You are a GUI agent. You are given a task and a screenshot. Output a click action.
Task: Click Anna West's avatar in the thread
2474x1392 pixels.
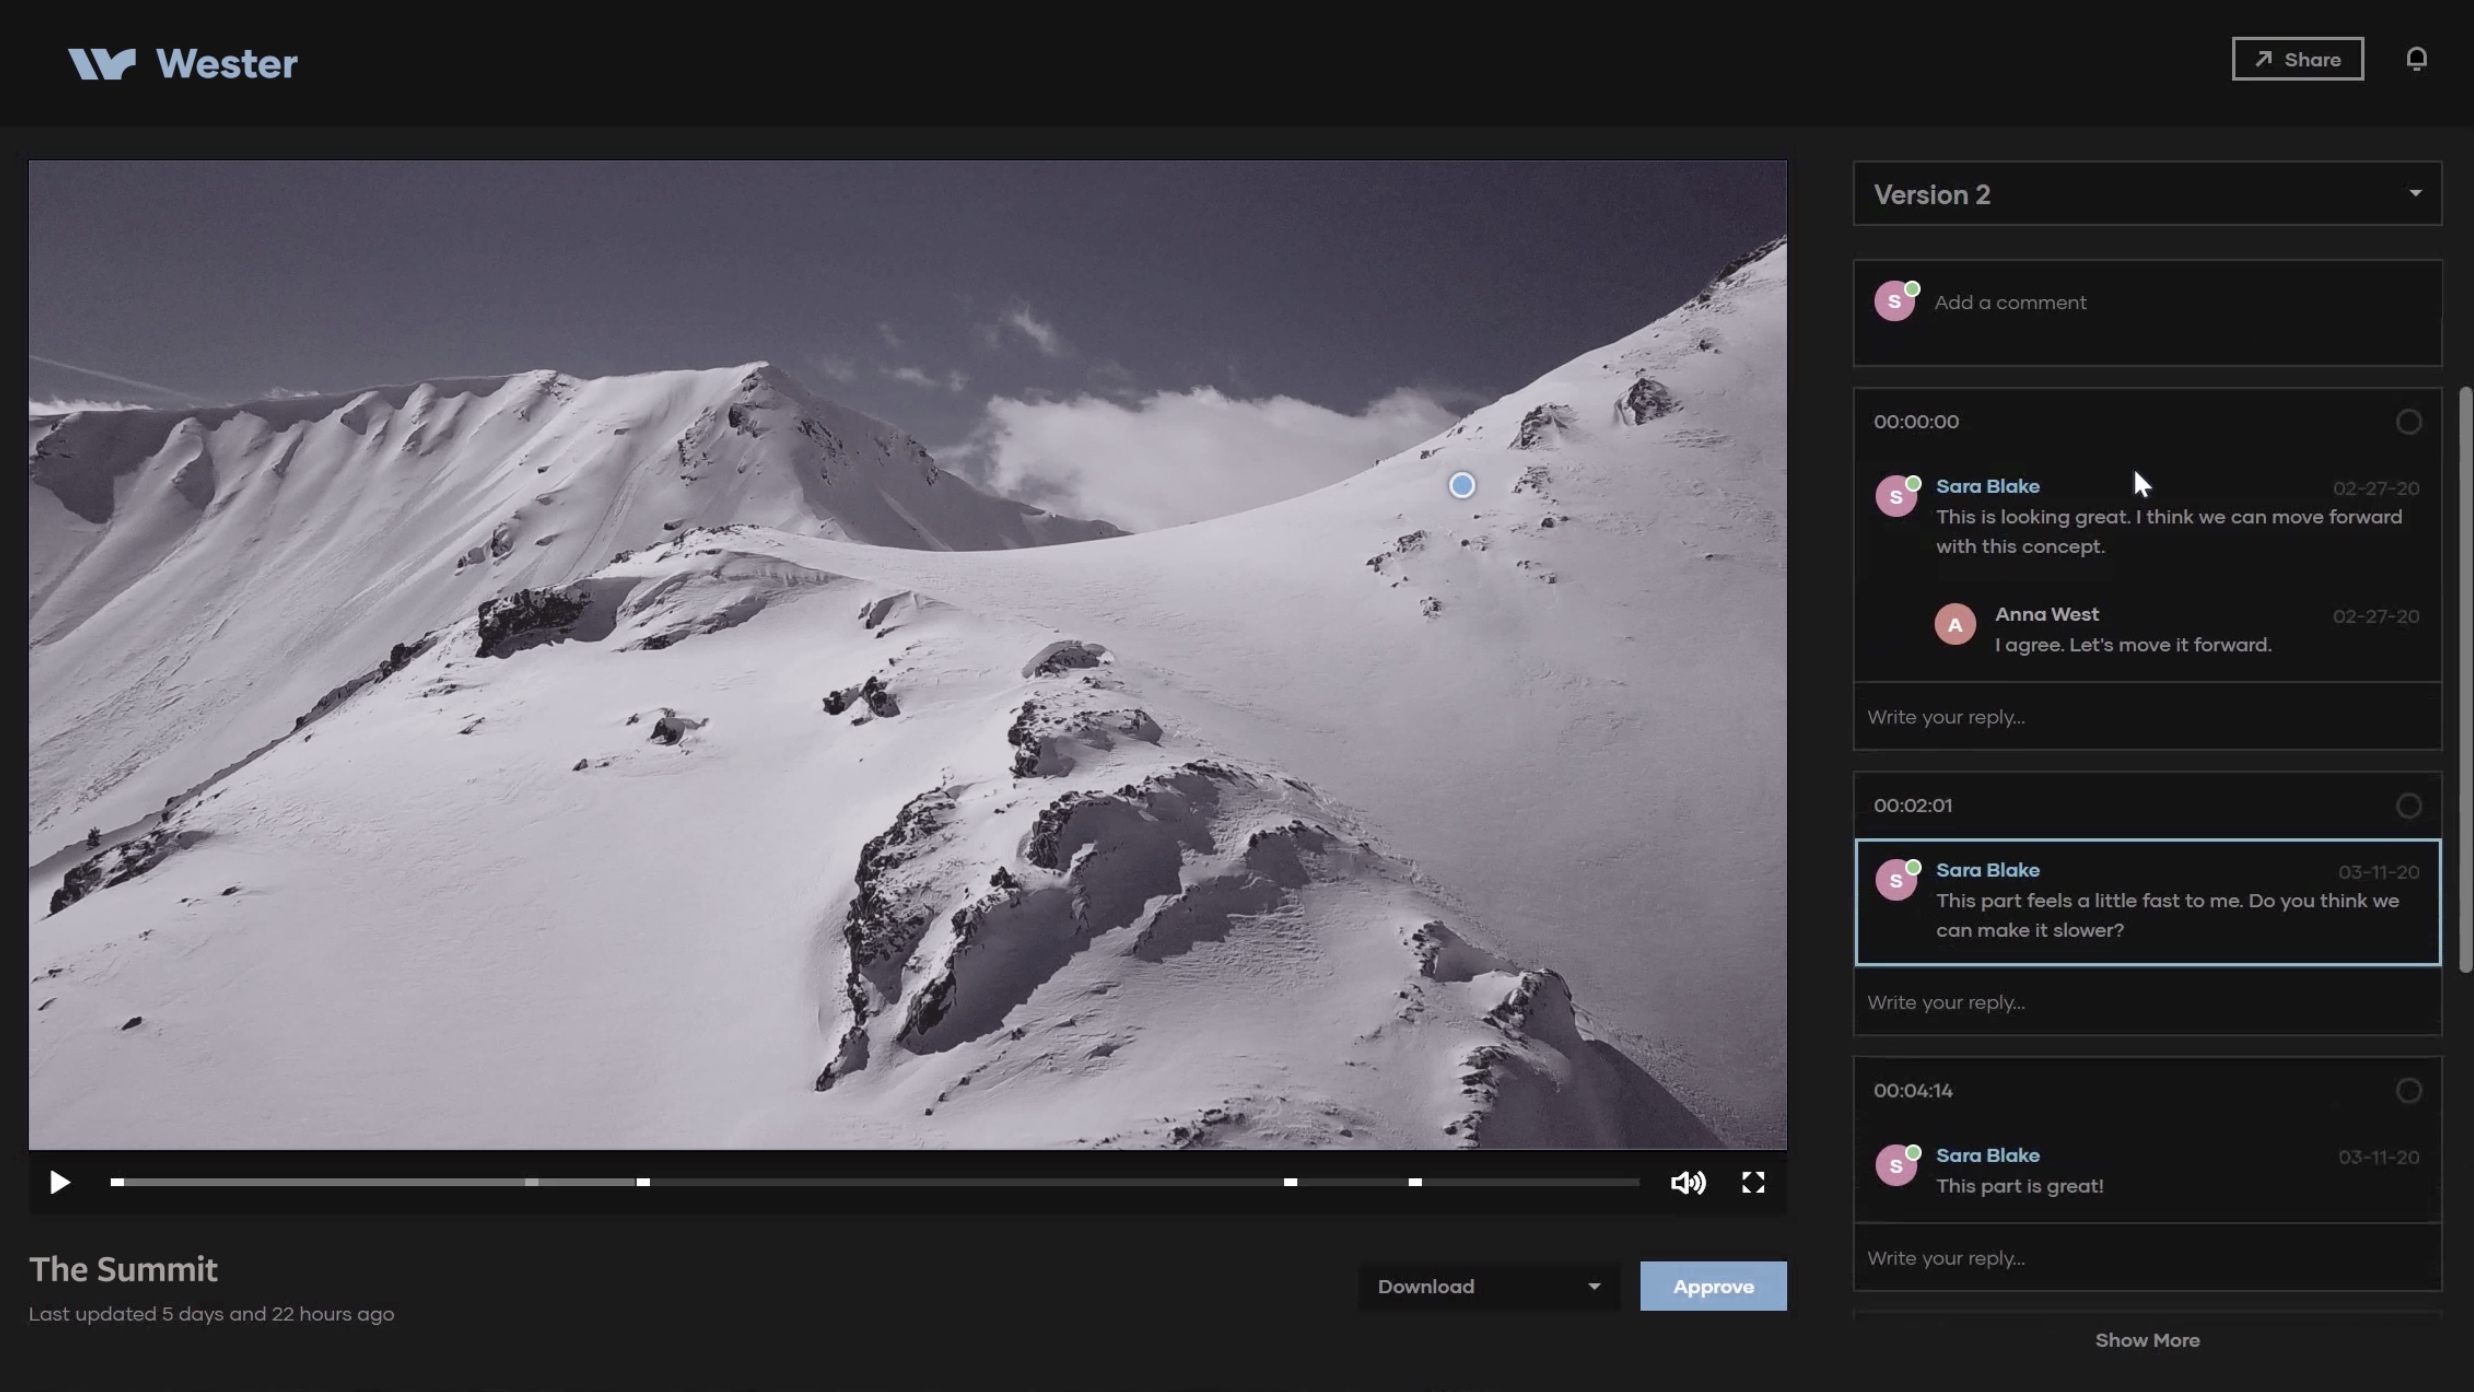tap(1957, 624)
